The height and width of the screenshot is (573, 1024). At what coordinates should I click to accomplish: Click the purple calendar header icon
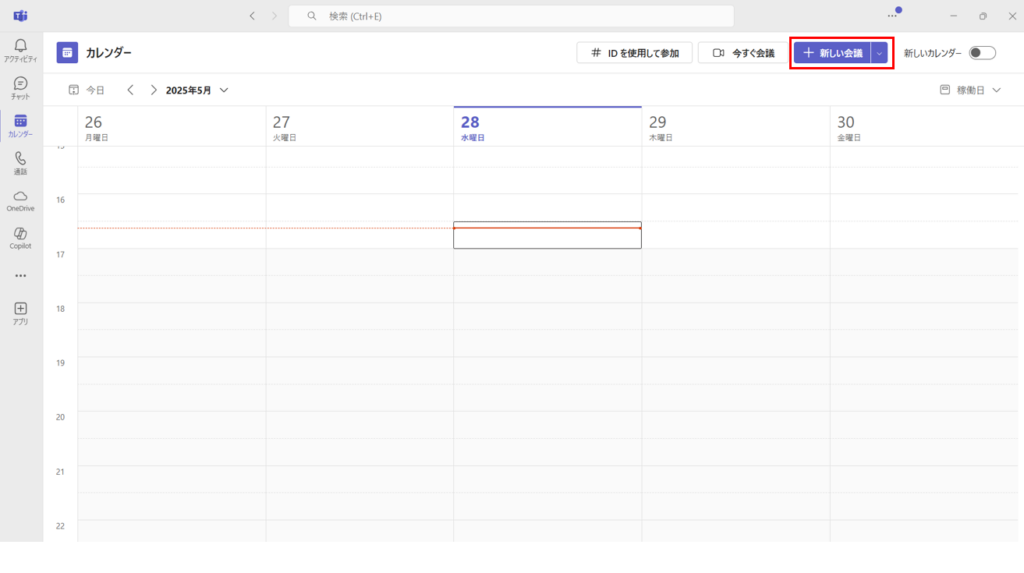click(67, 52)
